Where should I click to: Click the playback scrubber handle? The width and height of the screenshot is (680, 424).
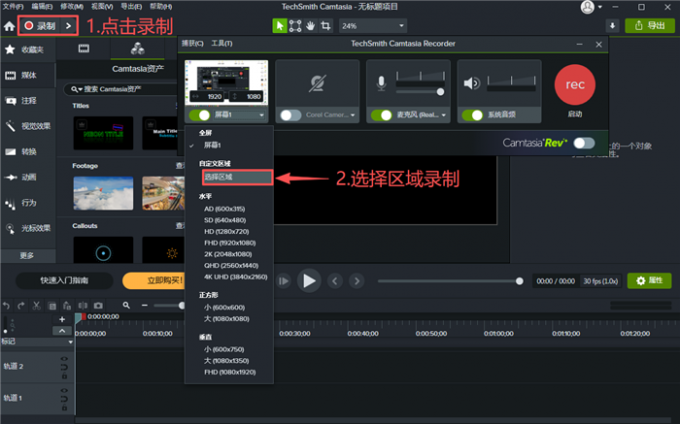click(x=519, y=281)
